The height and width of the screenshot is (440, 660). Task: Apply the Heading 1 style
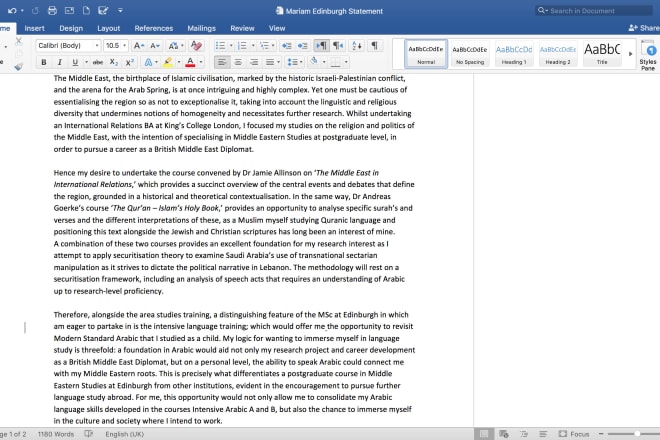pos(514,54)
